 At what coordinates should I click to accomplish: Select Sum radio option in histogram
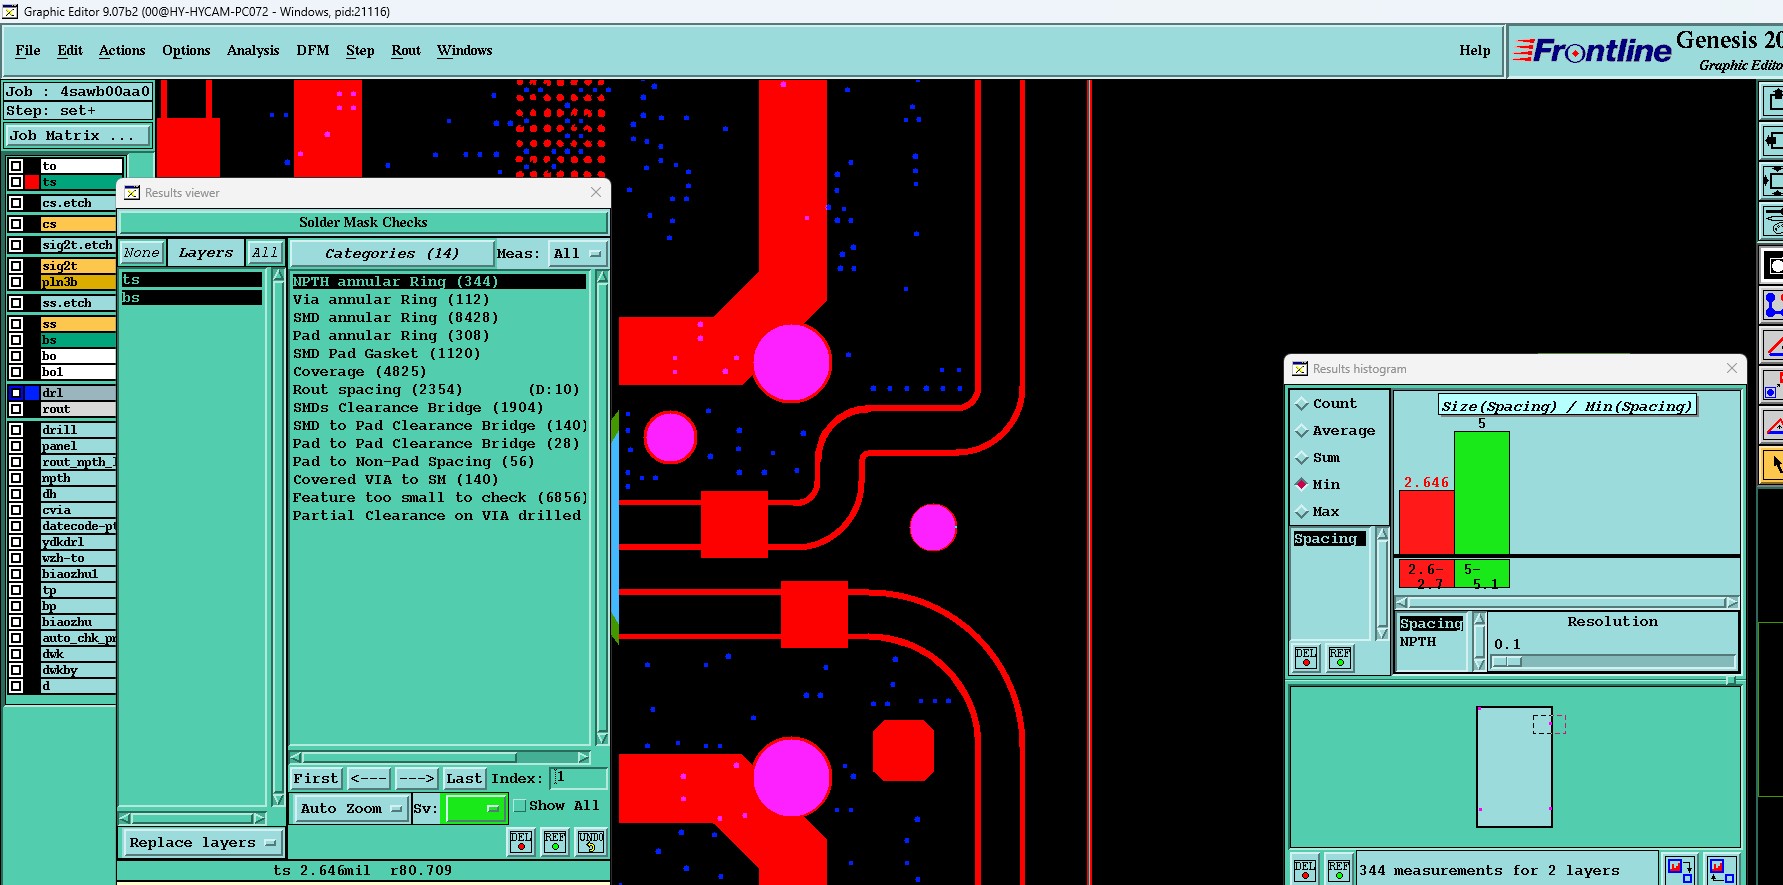(1302, 458)
